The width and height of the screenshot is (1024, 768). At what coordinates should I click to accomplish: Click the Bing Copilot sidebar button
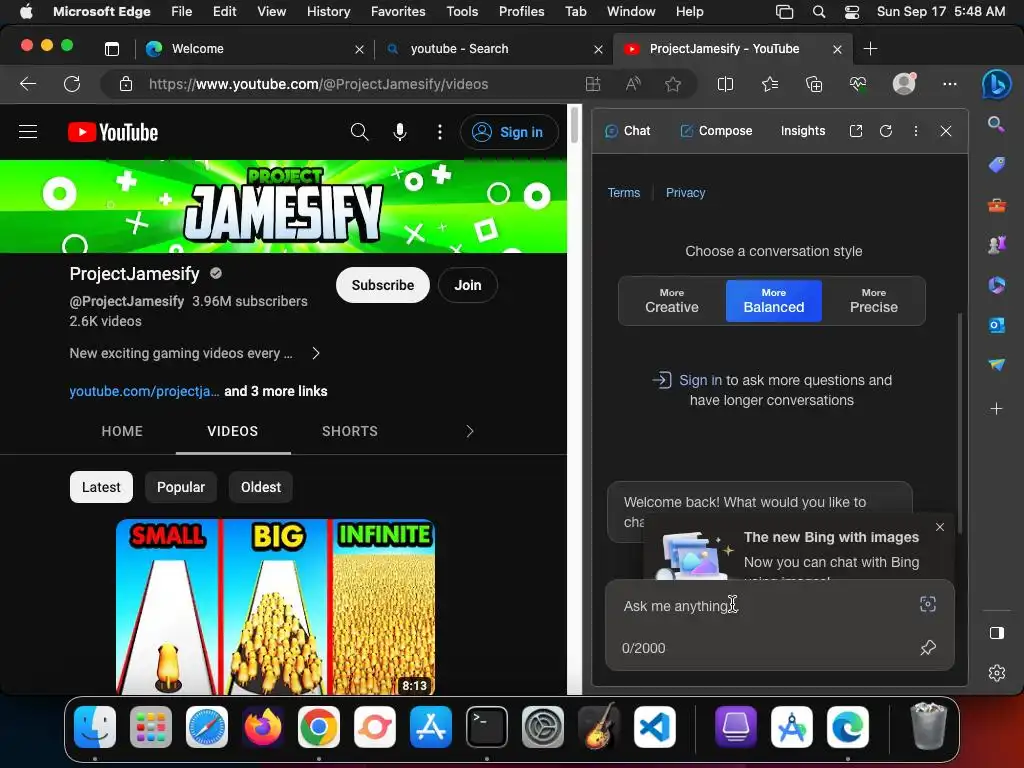[997, 84]
